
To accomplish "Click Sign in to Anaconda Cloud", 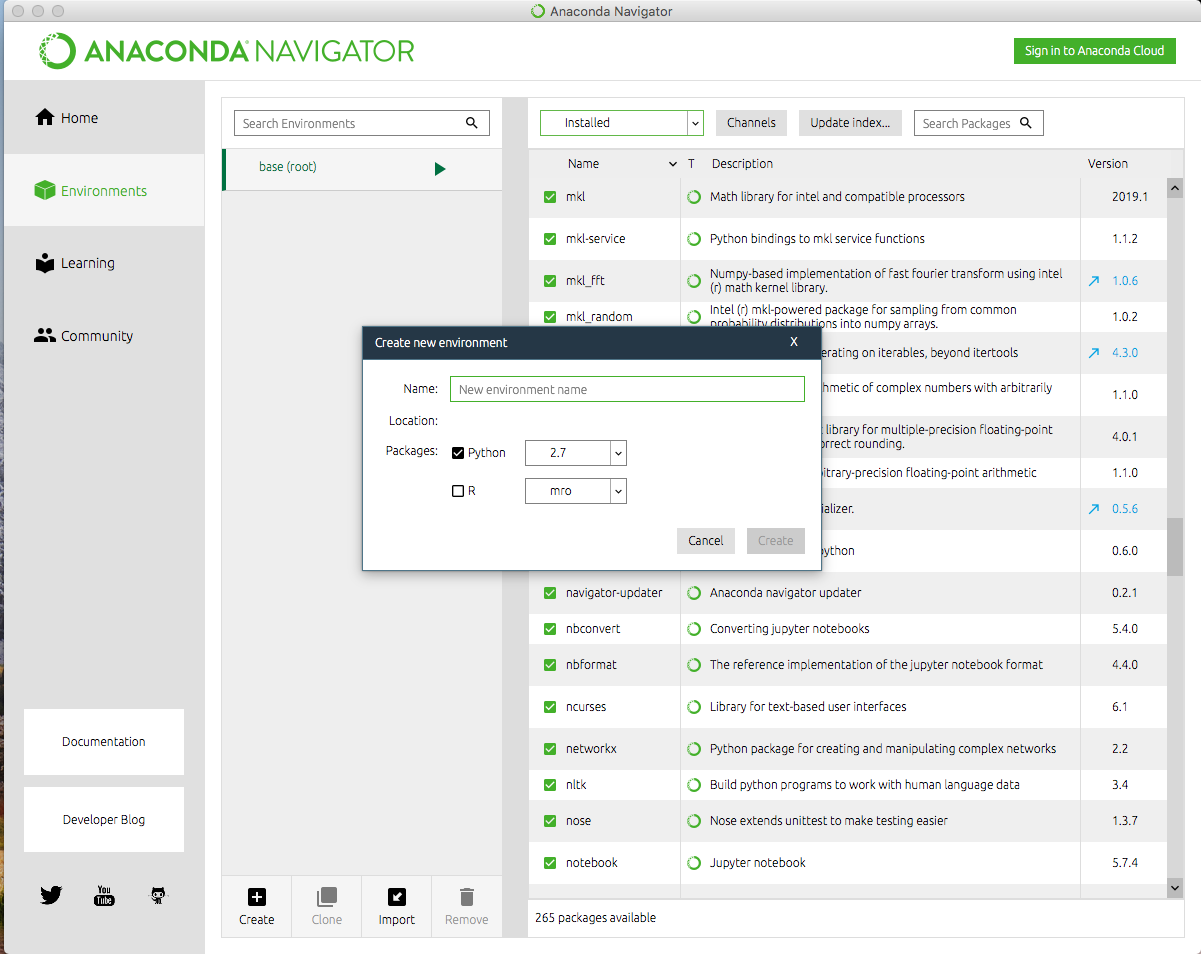I will pyautogui.click(x=1094, y=51).
